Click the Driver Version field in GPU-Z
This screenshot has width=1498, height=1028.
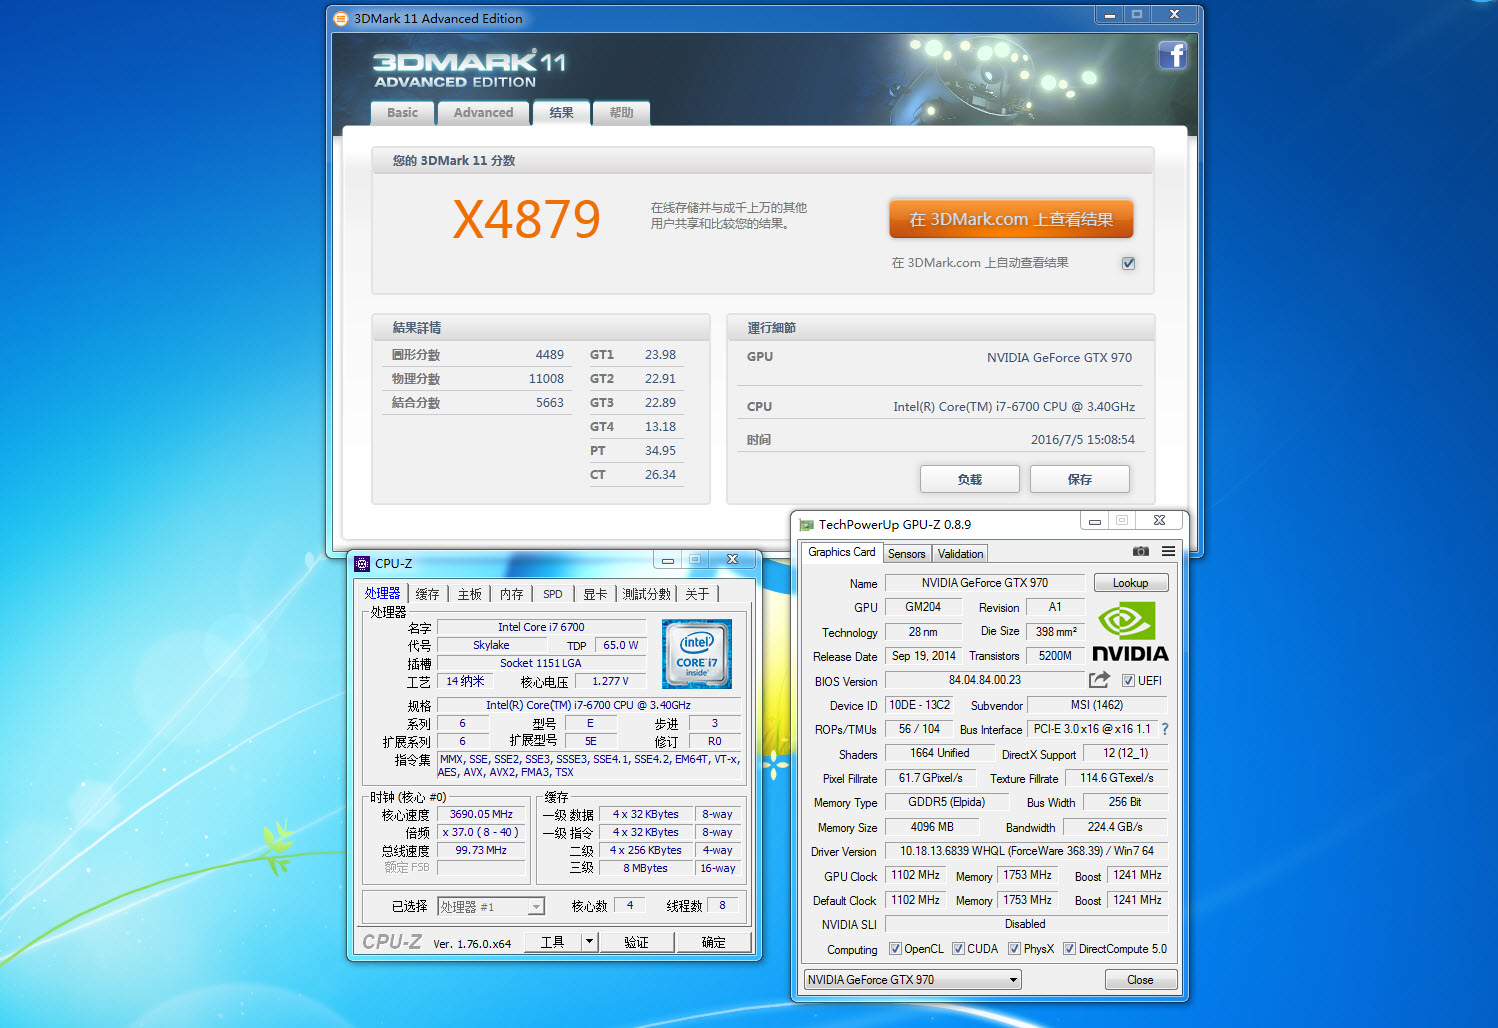pyautogui.click(x=1027, y=851)
